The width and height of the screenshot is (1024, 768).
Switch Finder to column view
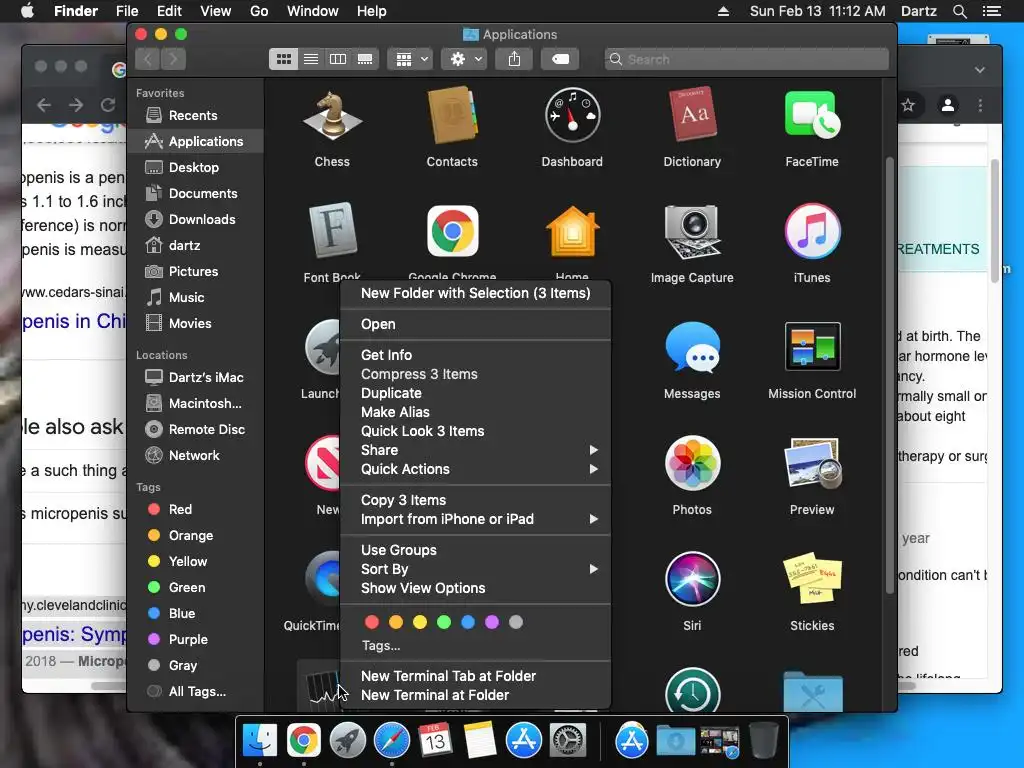point(338,59)
